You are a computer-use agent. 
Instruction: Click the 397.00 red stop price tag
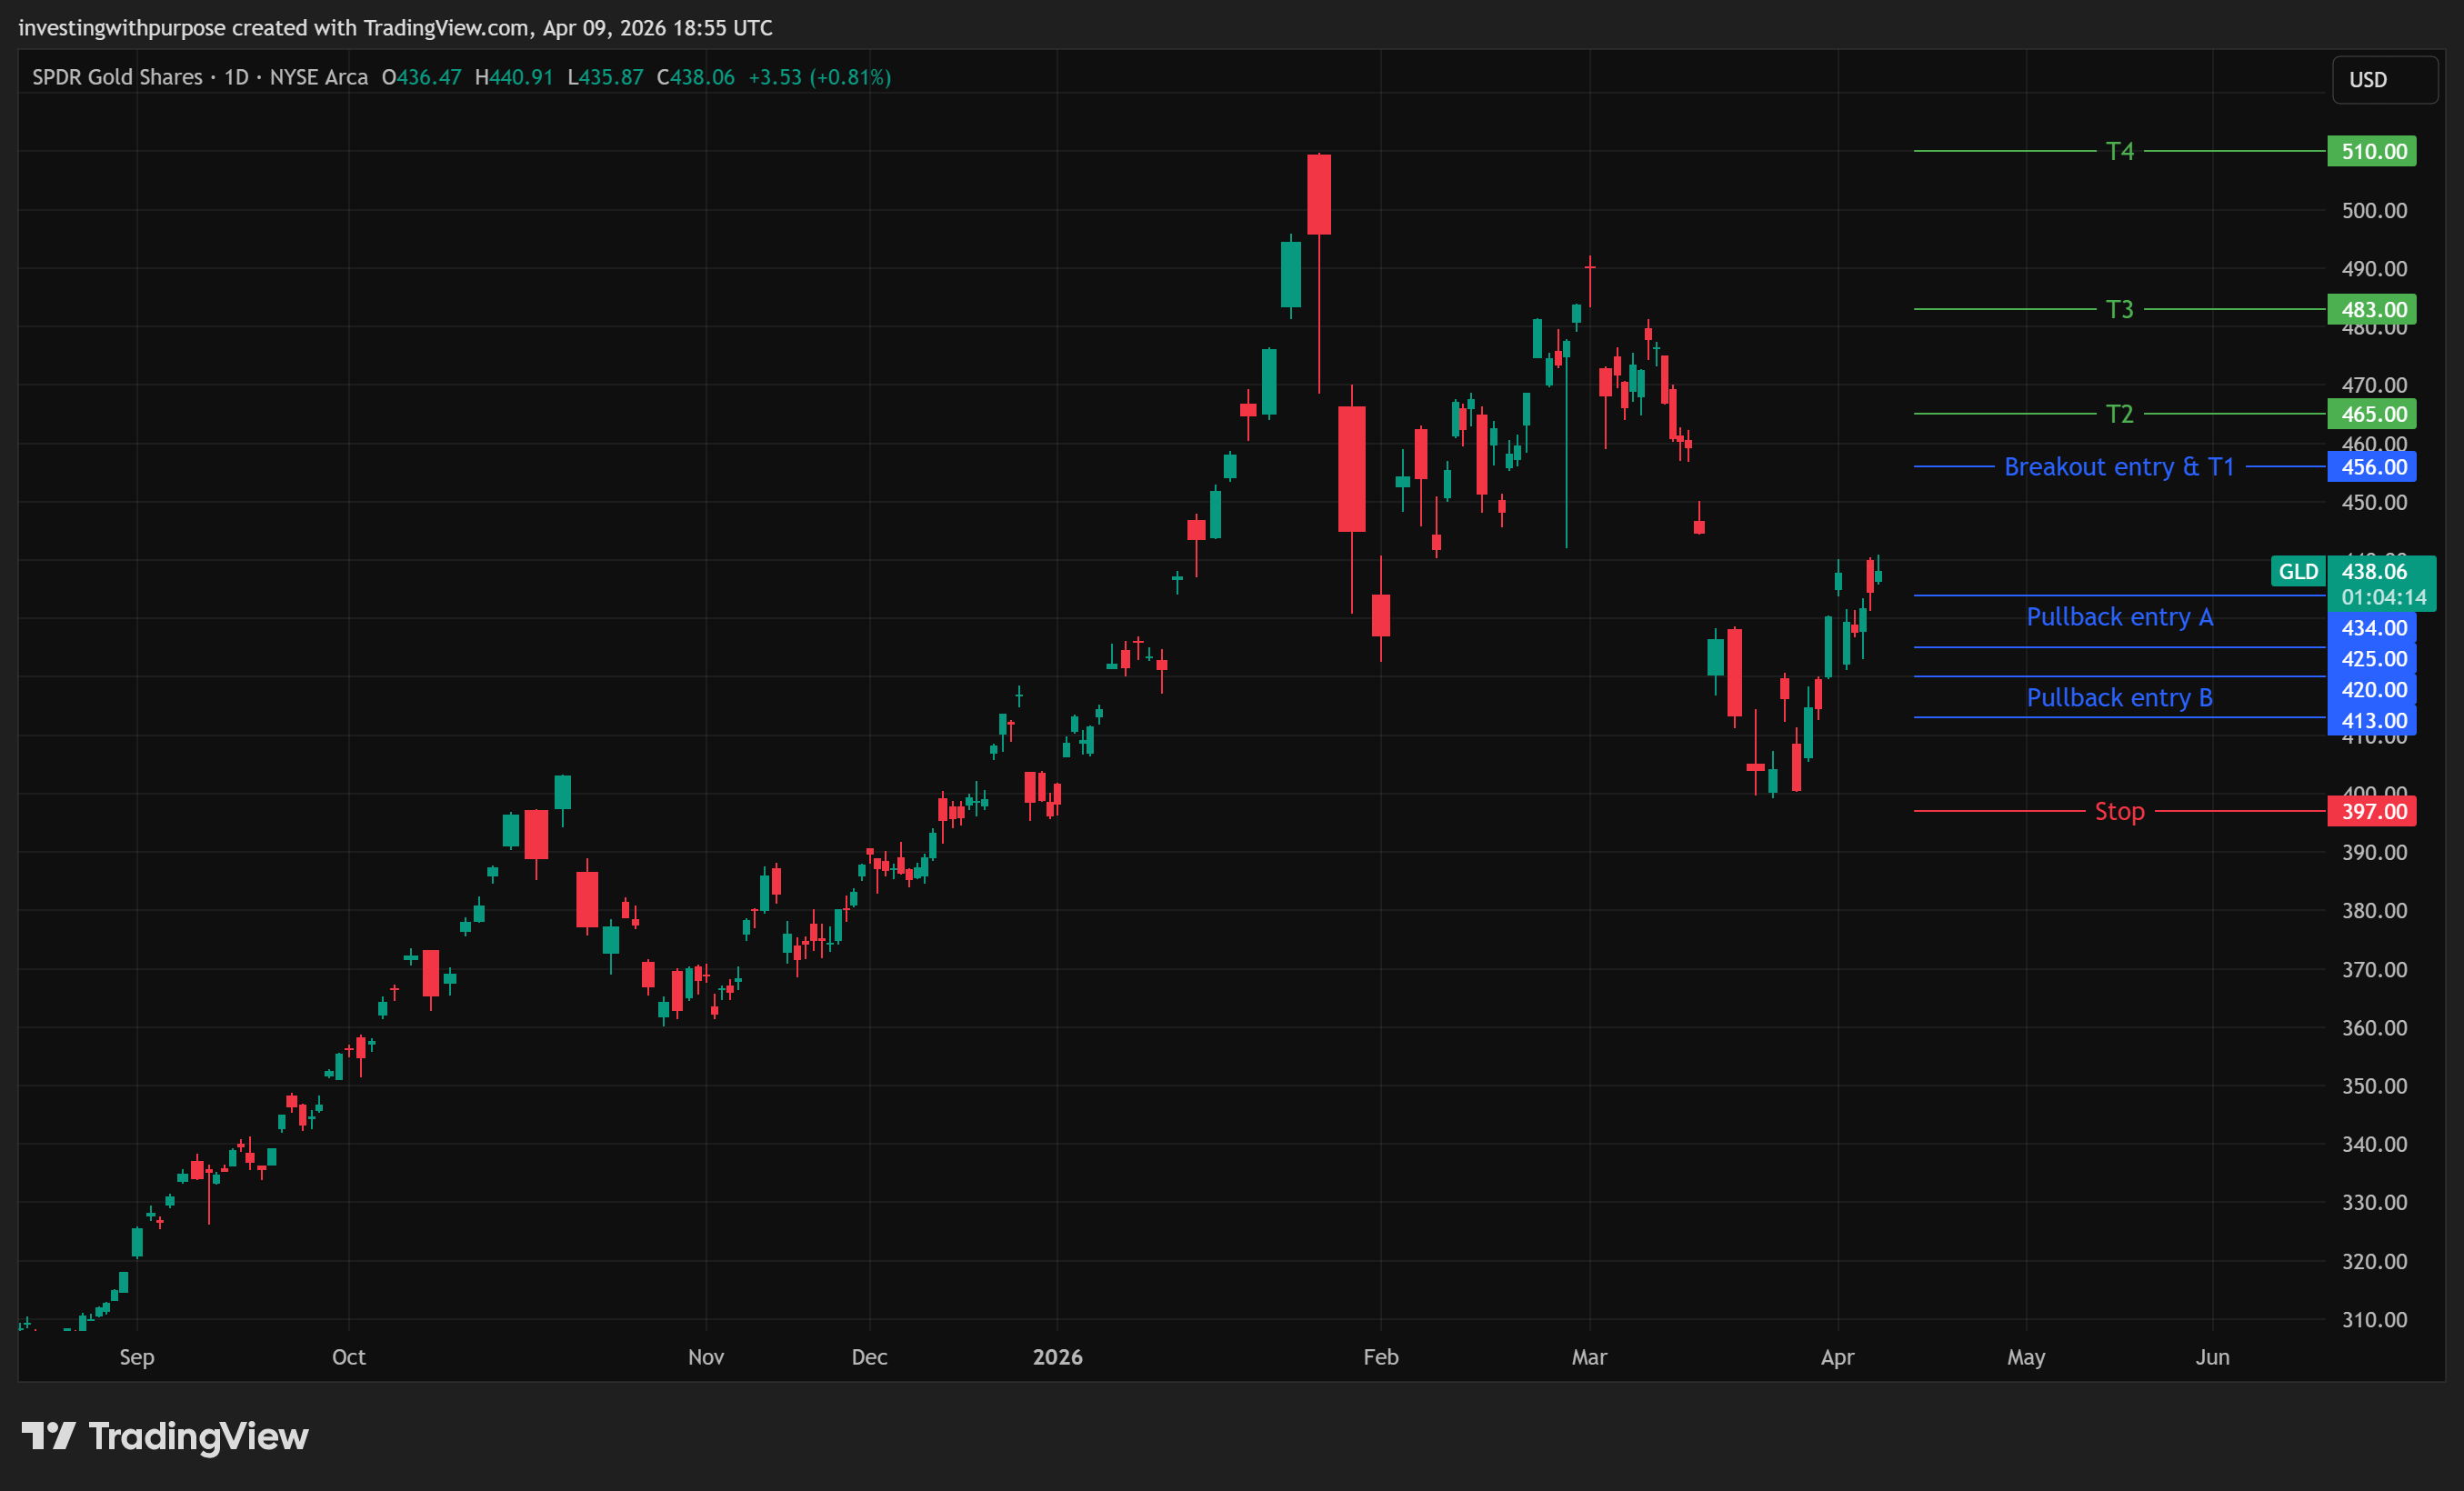pos(2371,811)
